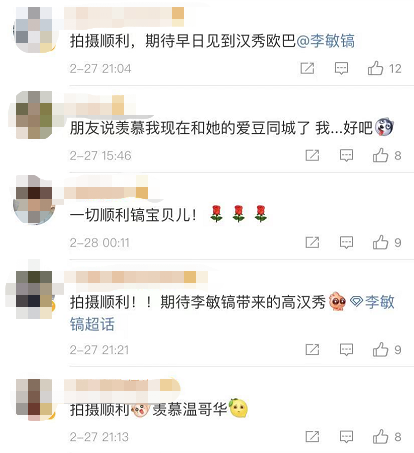Share the comment posted 2-27 21:04
414x453 pixels.
[307, 68]
